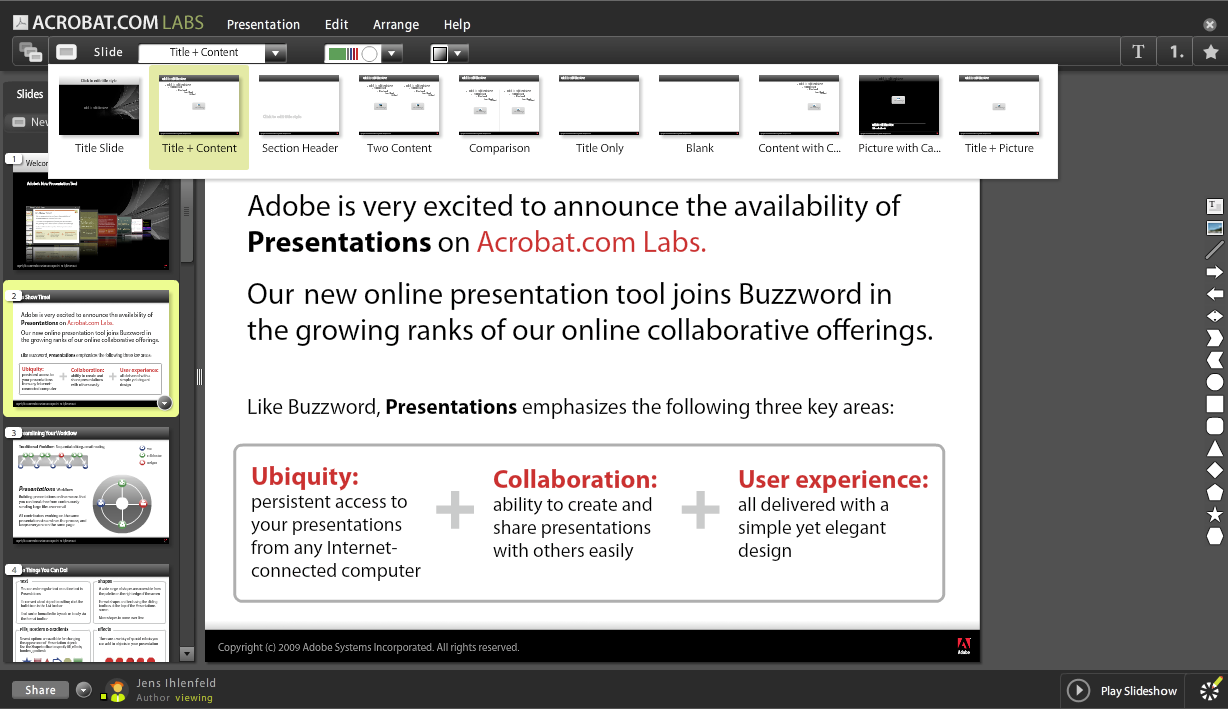
Task: Click the favorites star in the toolbar
Action: (1212, 51)
